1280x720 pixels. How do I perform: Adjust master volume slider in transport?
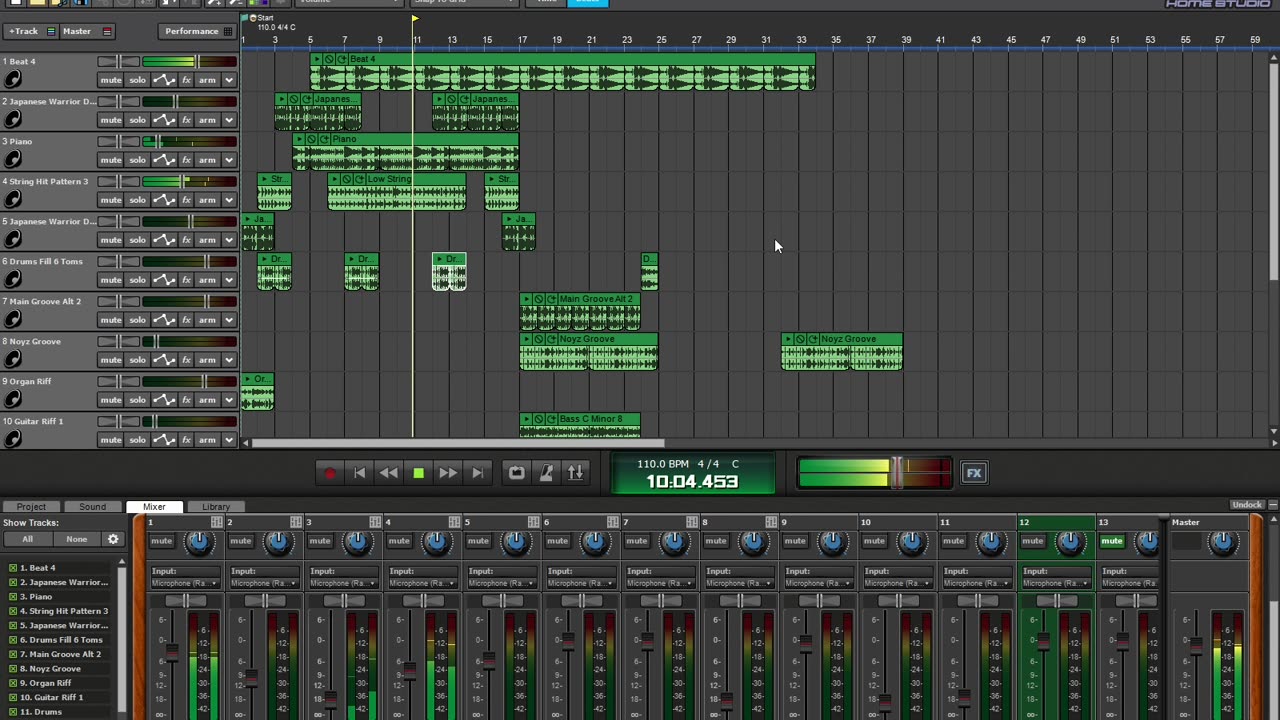(898, 473)
